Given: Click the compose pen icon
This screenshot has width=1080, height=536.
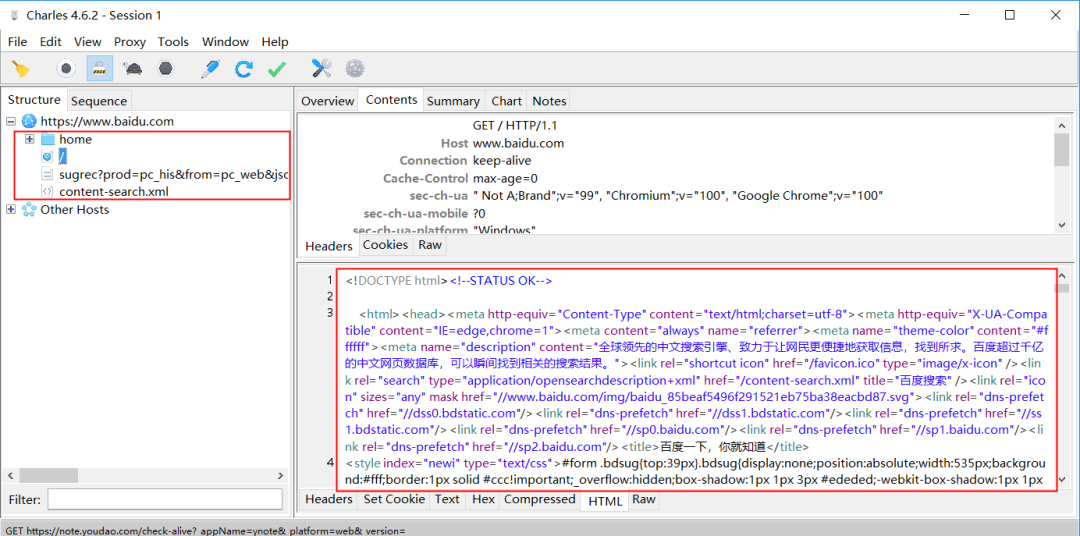Looking at the screenshot, I should 210,69.
